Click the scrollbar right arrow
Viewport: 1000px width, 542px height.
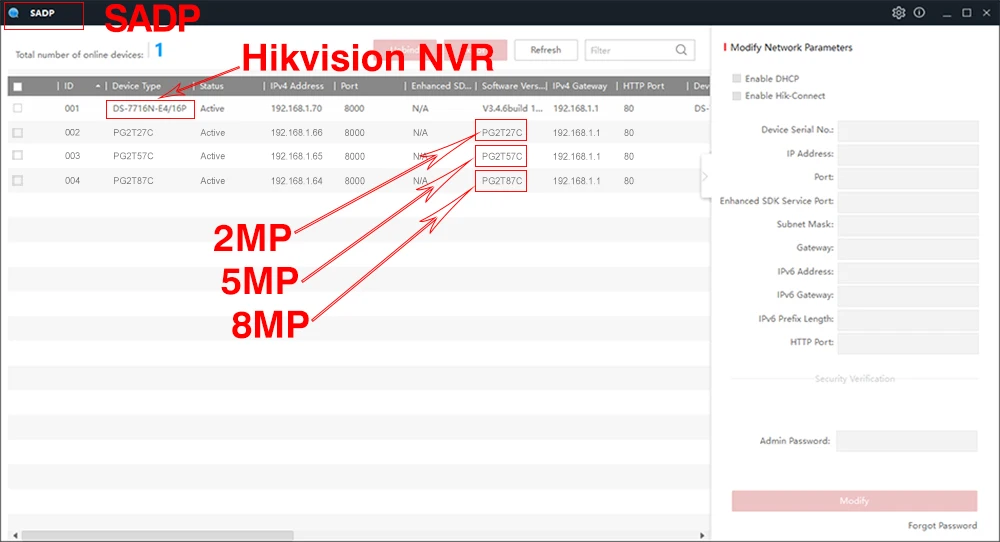pyautogui.click(x=702, y=536)
